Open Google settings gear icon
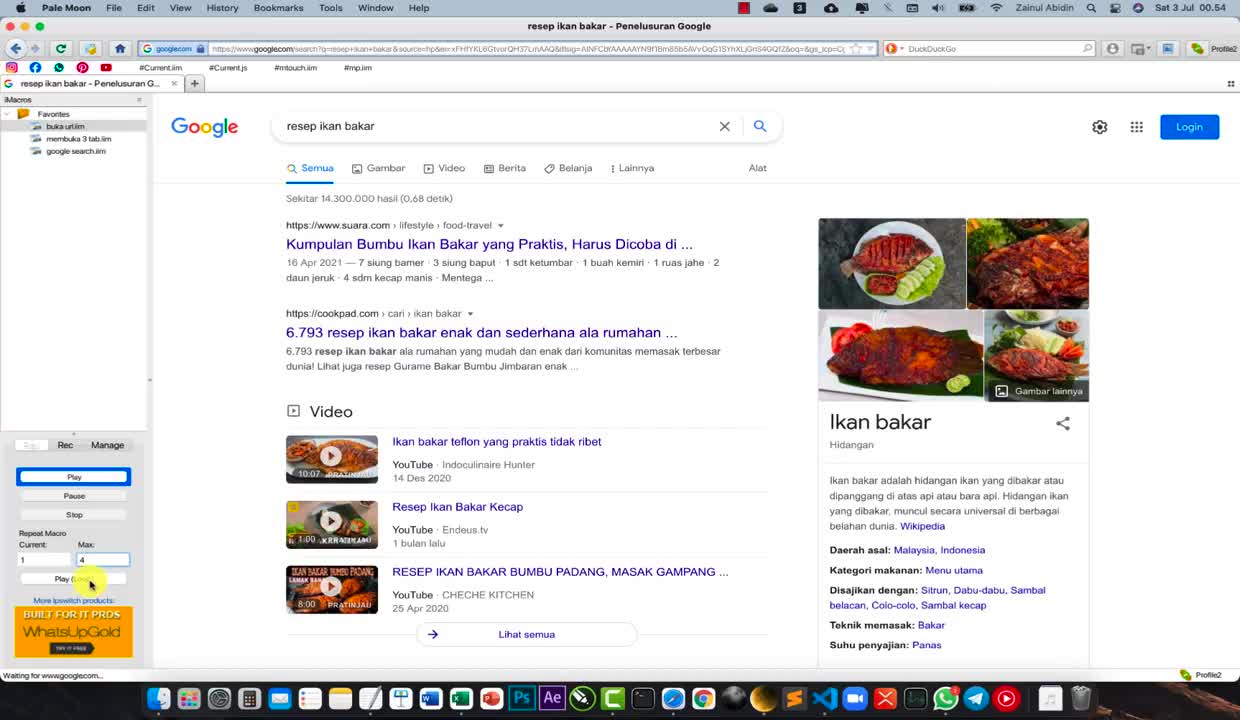 coord(1100,127)
